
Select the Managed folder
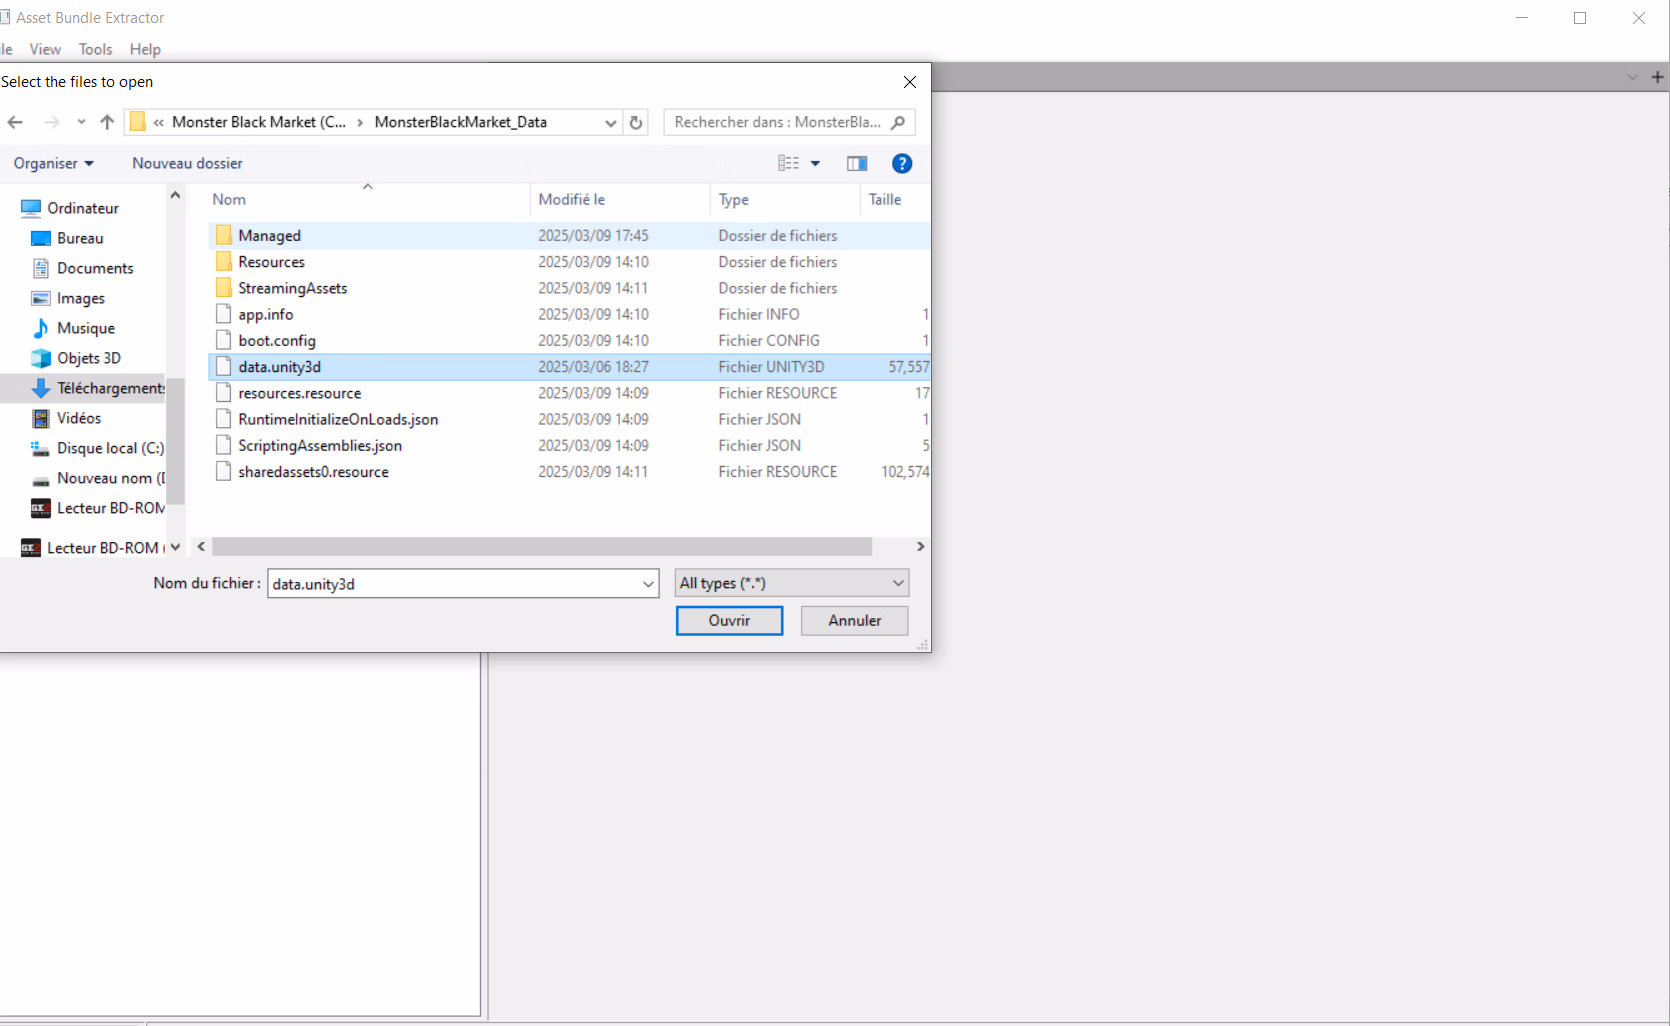[269, 236]
